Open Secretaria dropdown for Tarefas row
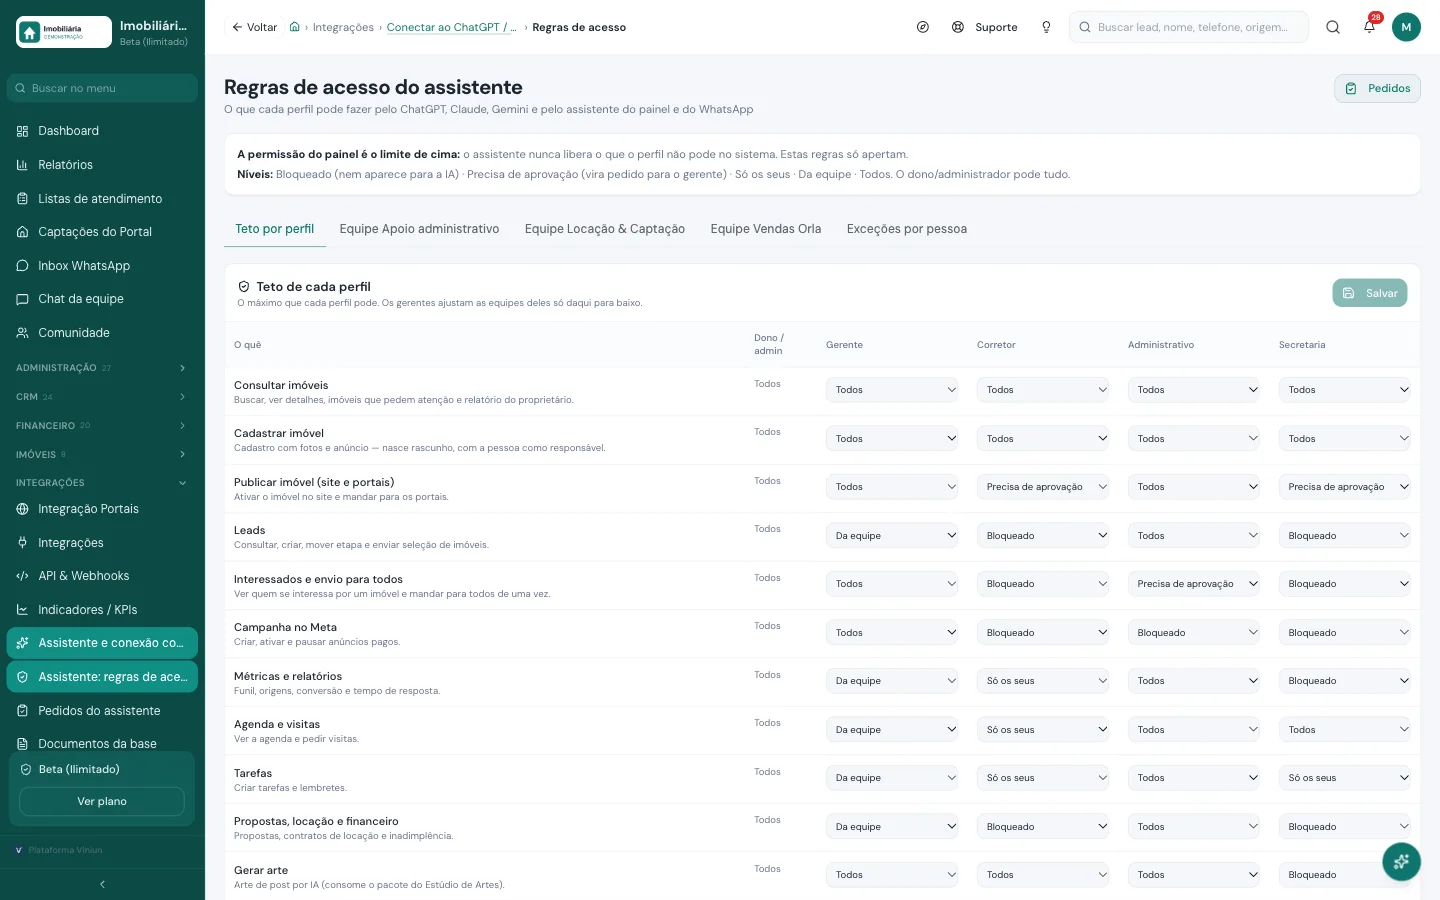1440x900 pixels. click(x=1345, y=778)
